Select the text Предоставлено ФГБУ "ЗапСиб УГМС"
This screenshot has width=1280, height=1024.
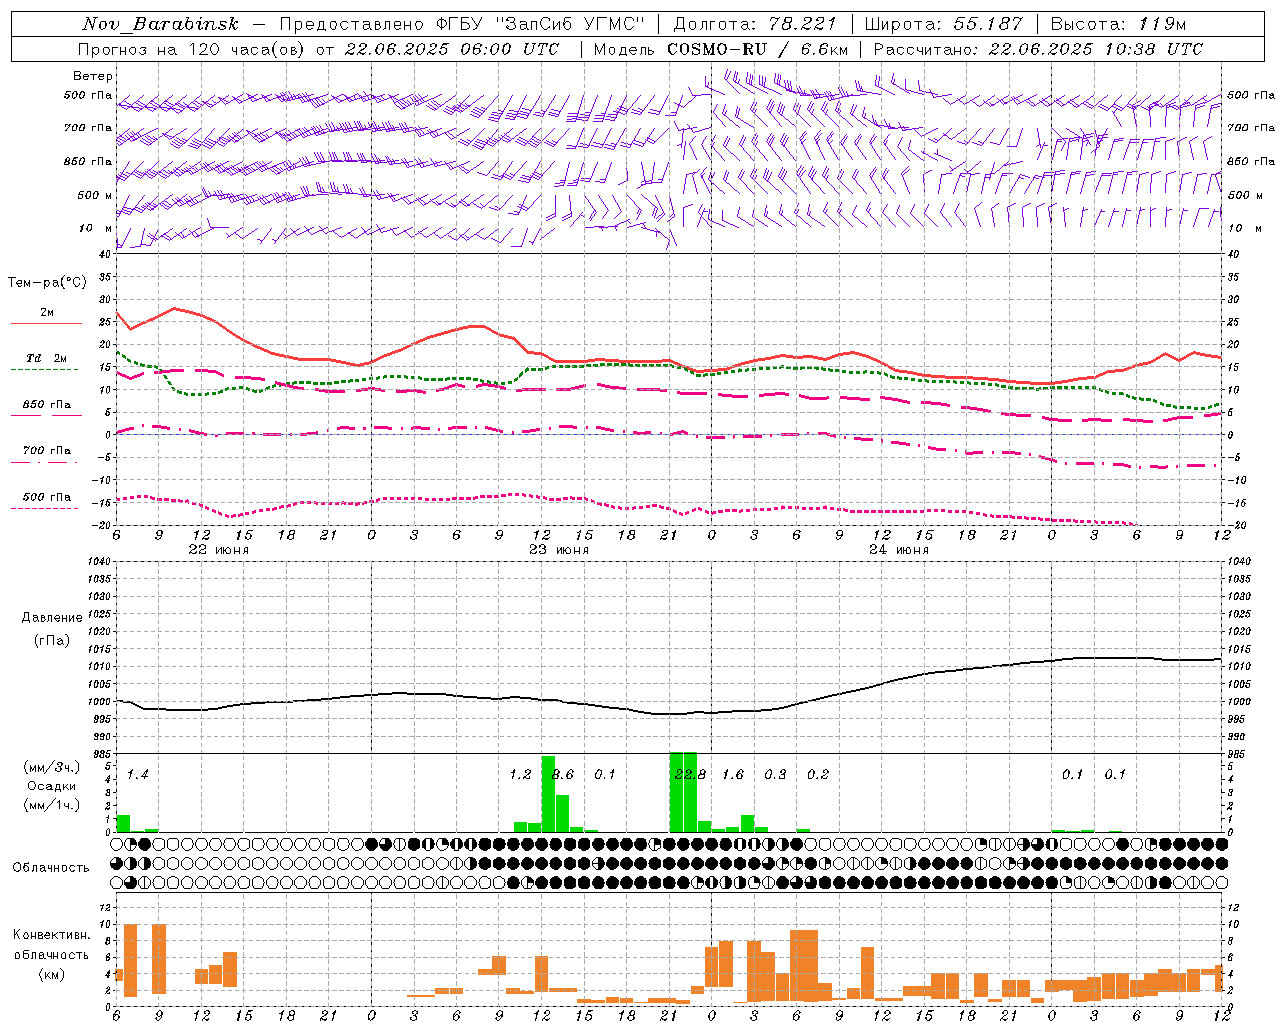point(462,24)
